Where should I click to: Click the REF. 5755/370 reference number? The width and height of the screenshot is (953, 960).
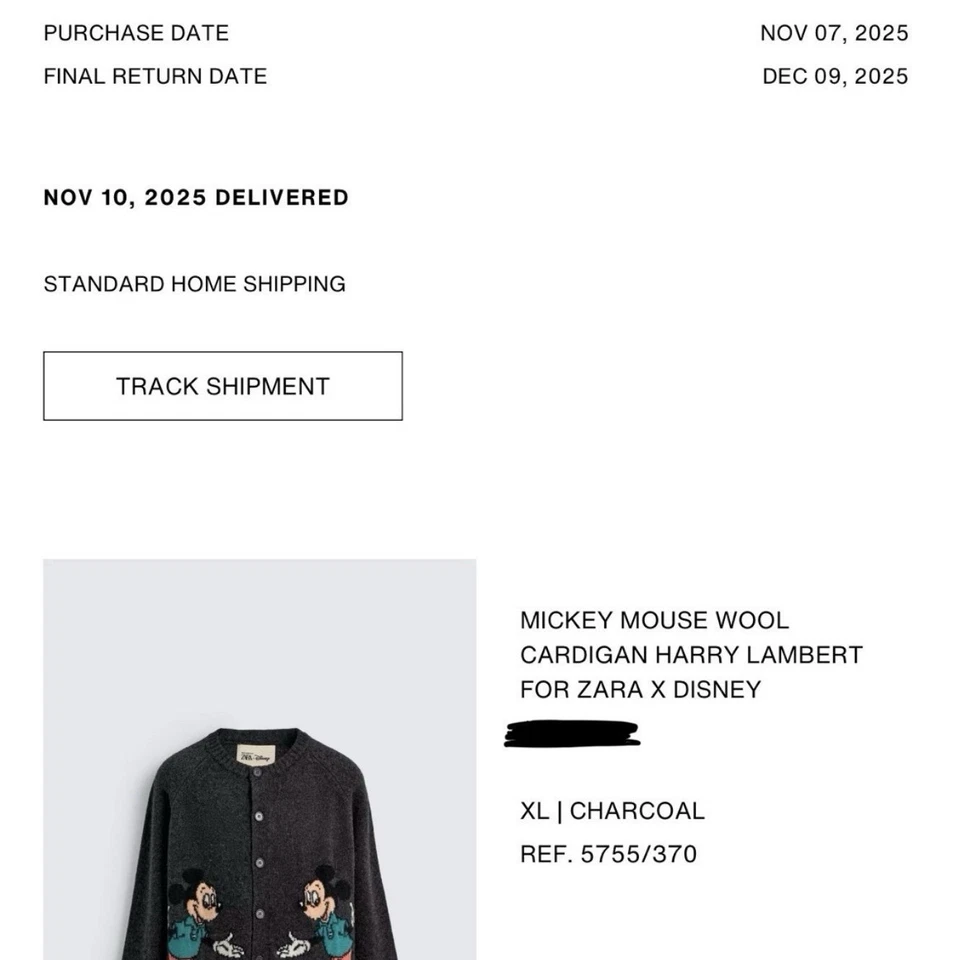(606, 854)
